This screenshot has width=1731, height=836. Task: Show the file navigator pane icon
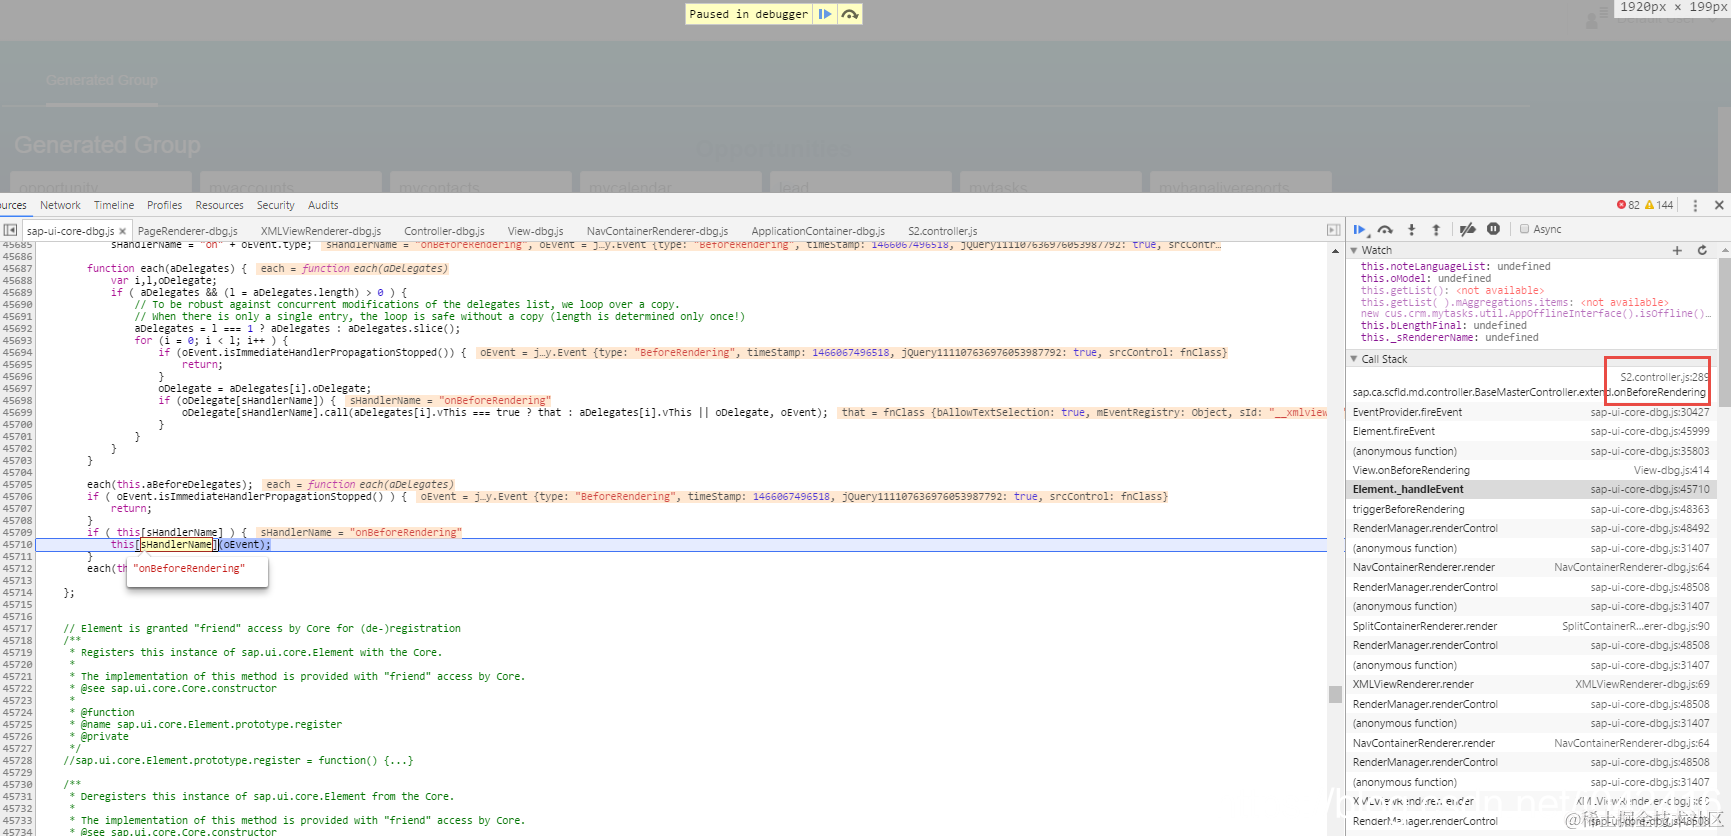point(10,230)
